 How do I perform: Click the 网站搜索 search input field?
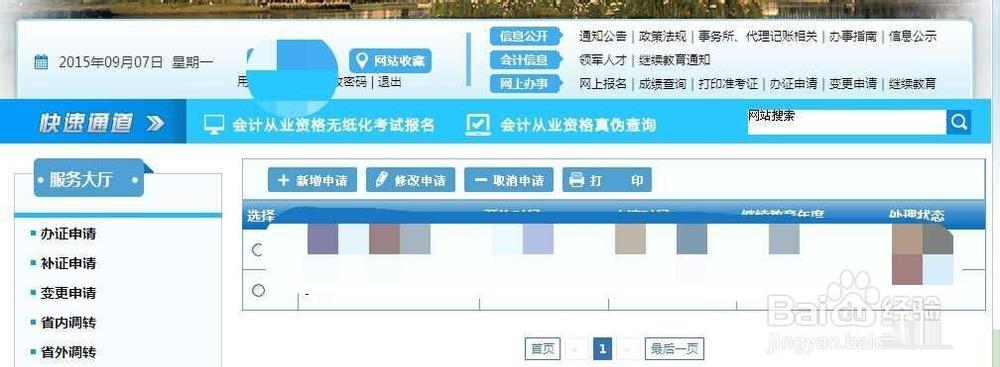tap(846, 122)
